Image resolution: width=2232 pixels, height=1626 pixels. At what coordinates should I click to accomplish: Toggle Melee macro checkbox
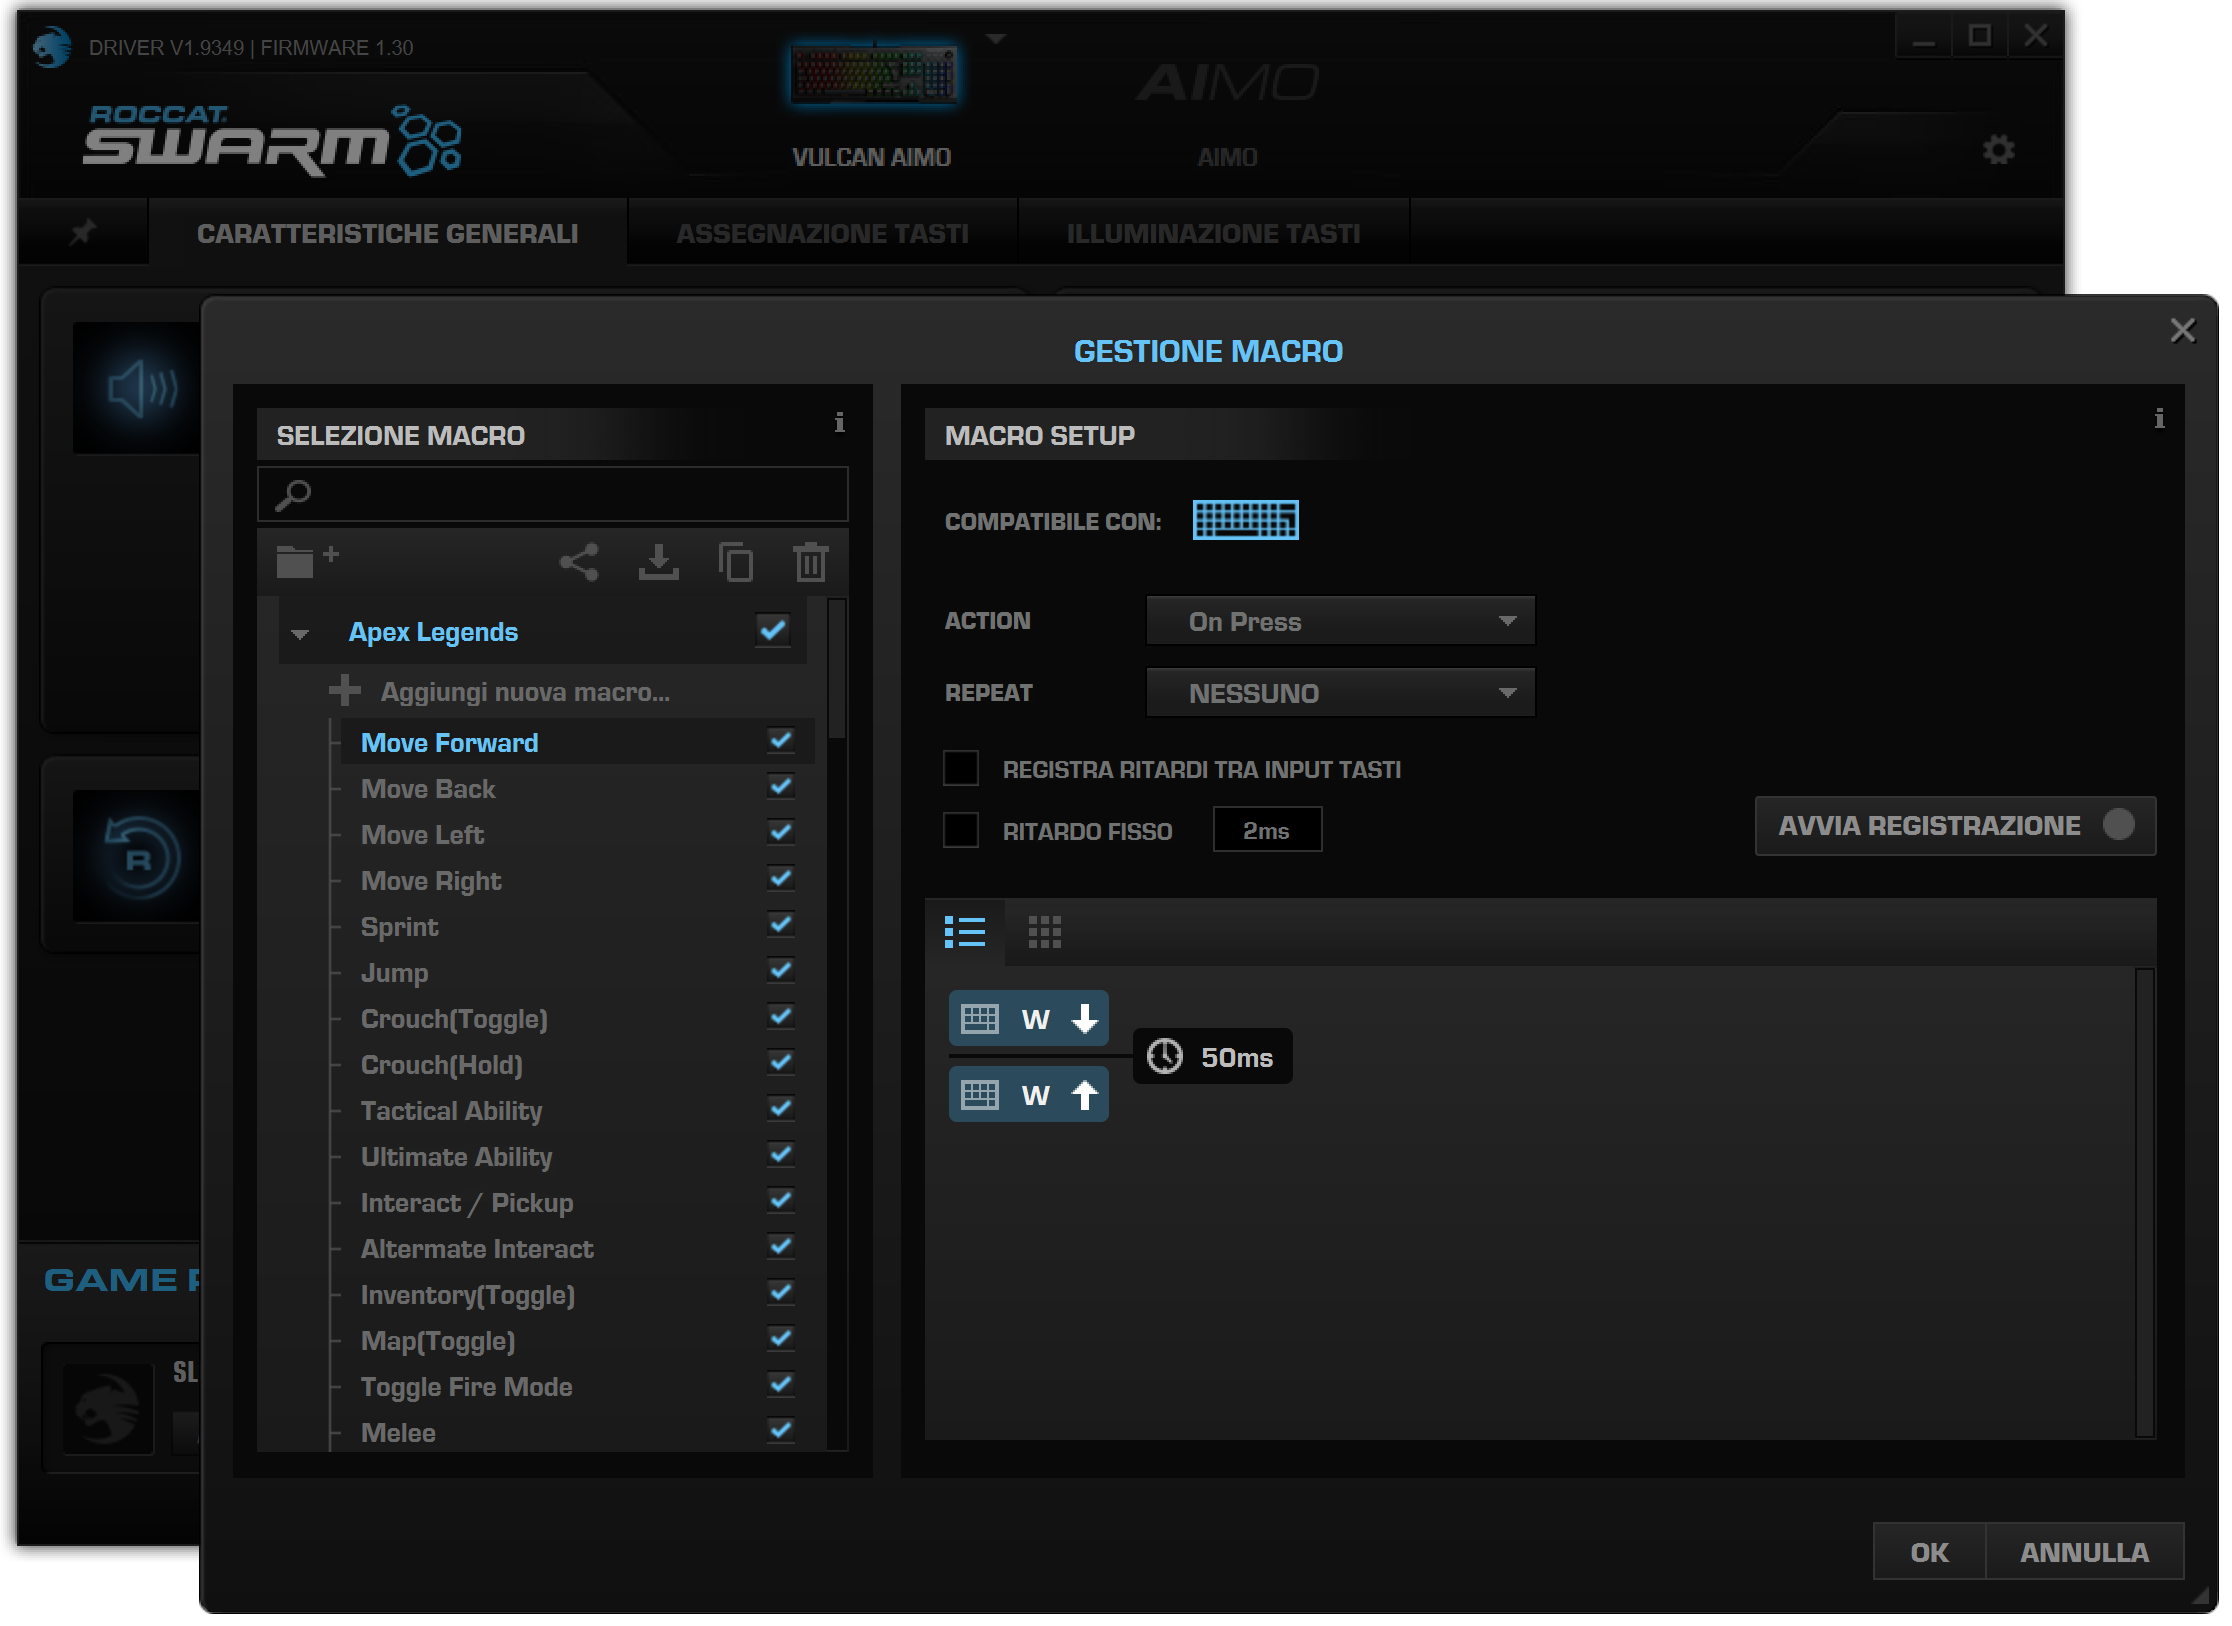point(780,1431)
